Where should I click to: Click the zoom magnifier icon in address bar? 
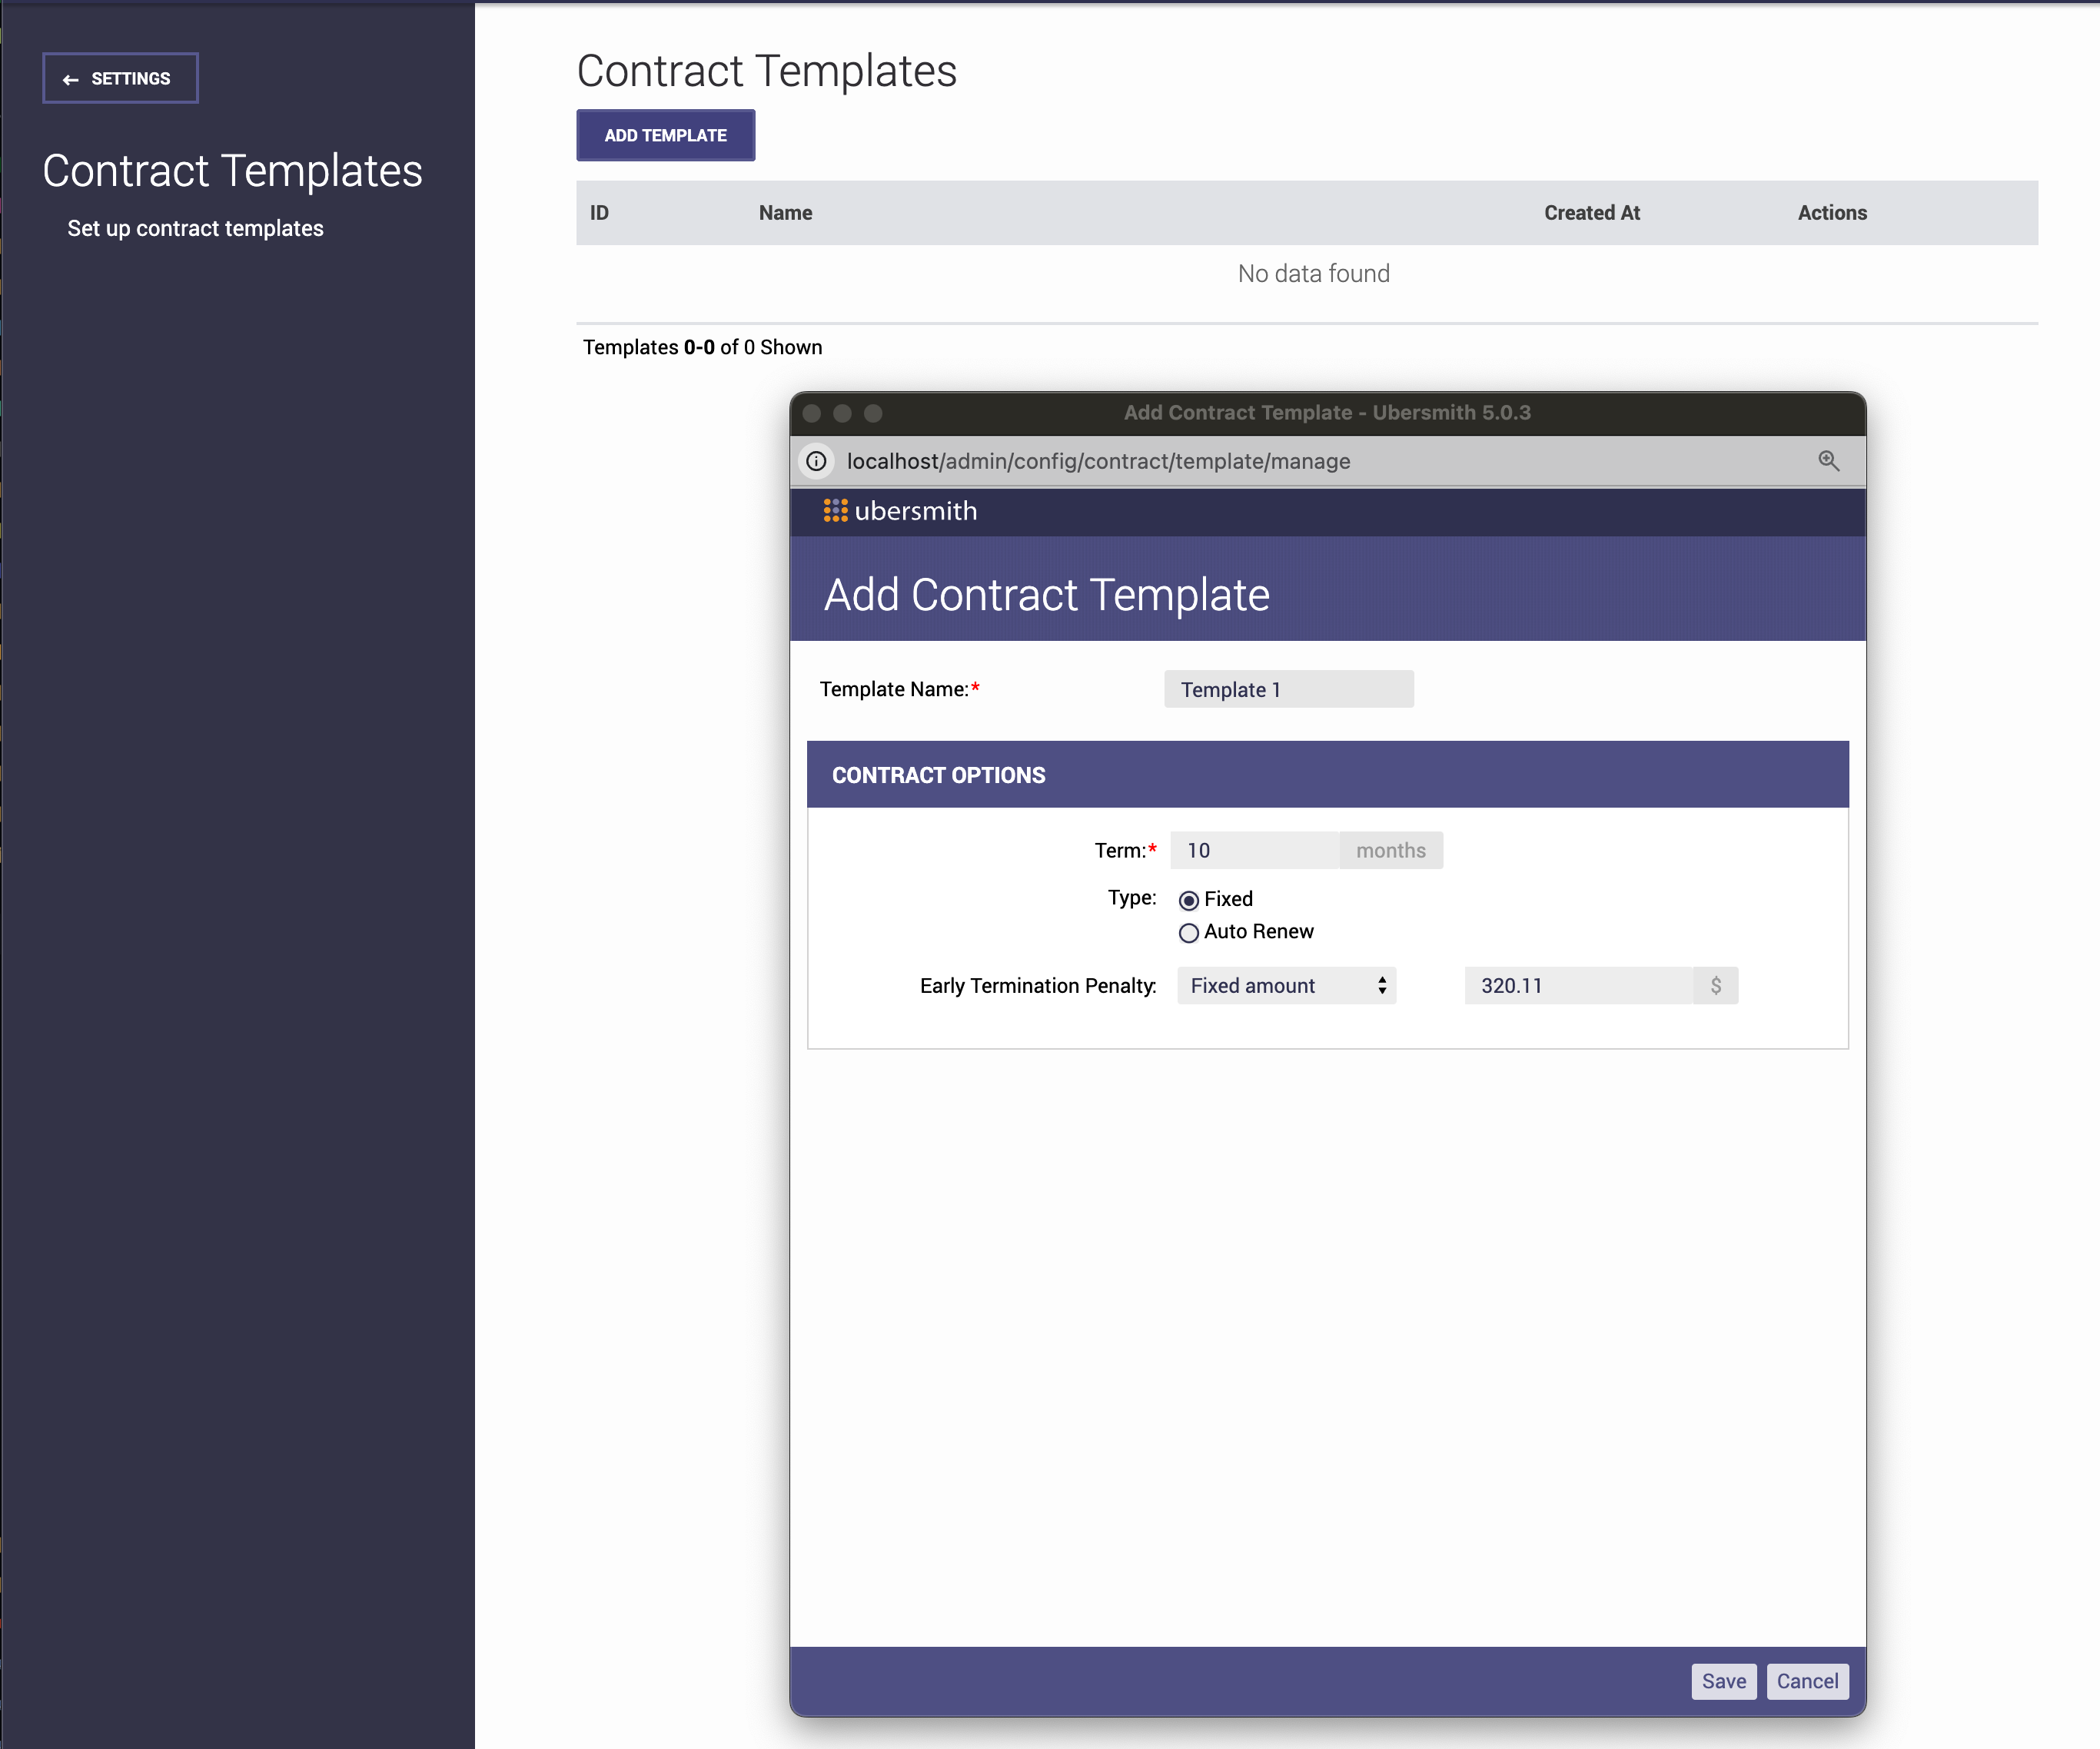(x=1828, y=461)
